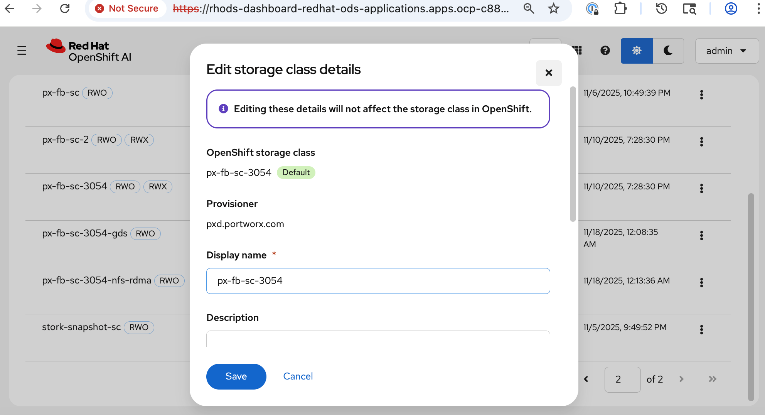The height and width of the screenshot is (415, 765).
Task: Click the Cancel link
Action: pyautogui.click(x=298, y=376)
